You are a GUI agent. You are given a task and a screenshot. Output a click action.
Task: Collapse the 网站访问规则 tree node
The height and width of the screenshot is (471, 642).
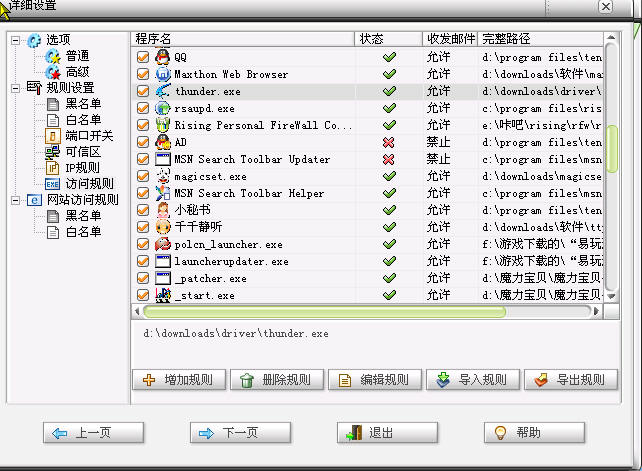(x=16, y=200)
